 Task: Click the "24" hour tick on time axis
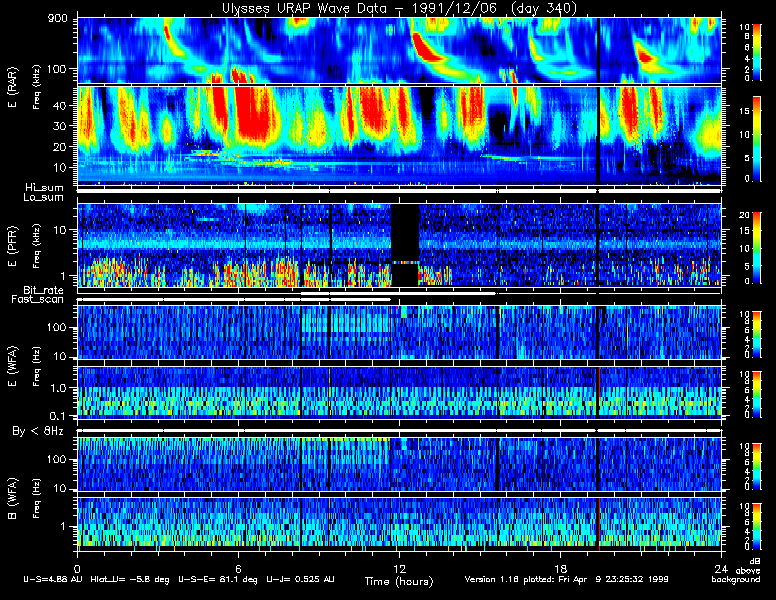click(x=721, y=568)
